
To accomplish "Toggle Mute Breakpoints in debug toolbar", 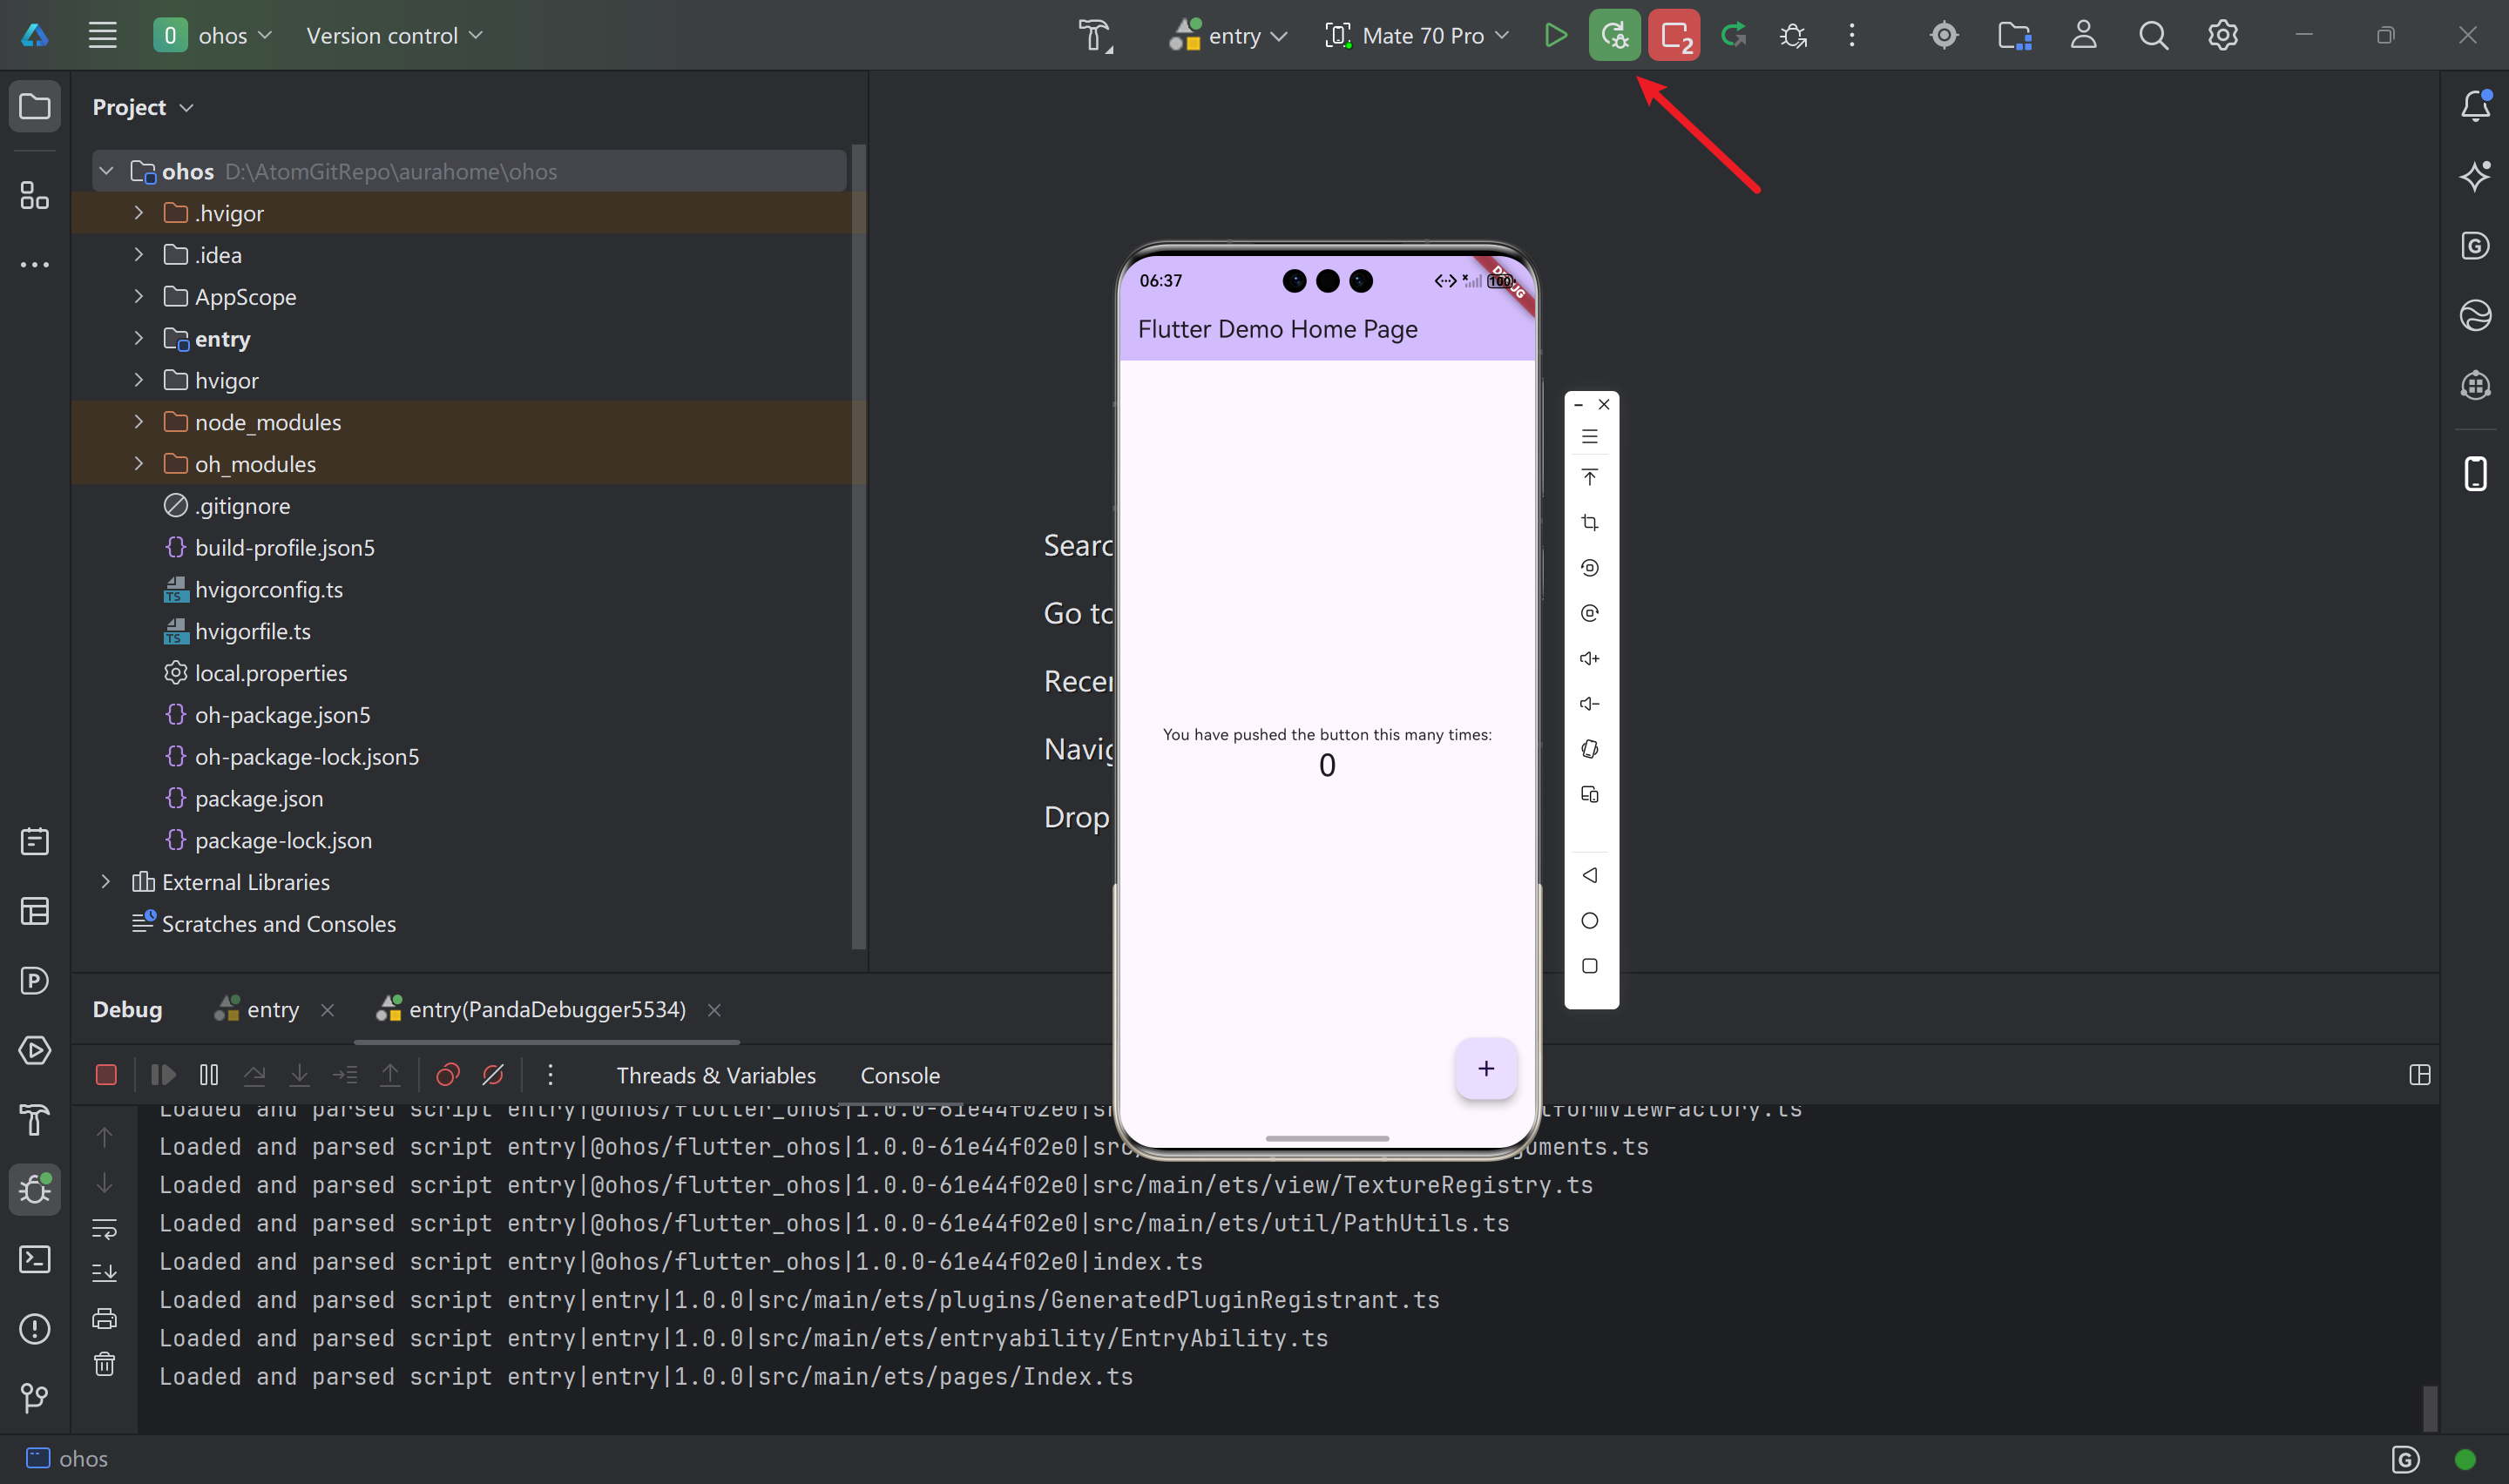I will click(x=493, y=1075).
